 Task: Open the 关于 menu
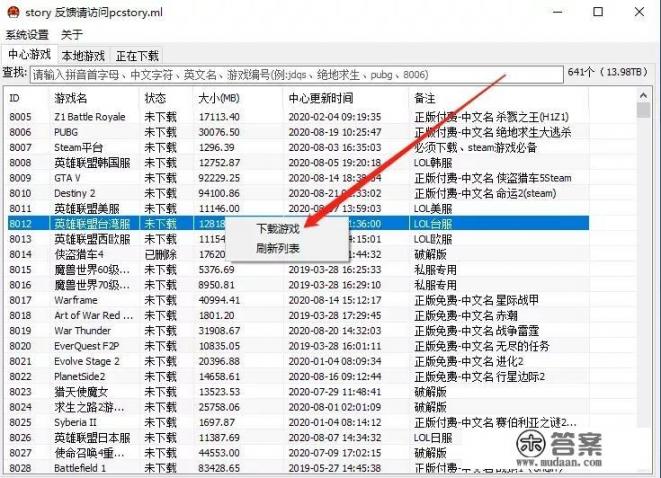tap(71, 35)
